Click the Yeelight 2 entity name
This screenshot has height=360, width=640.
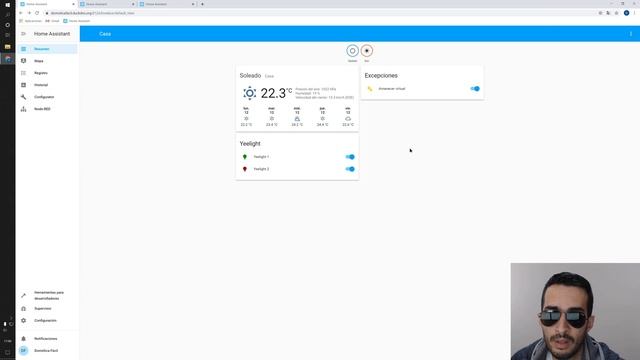click(261, 169)
